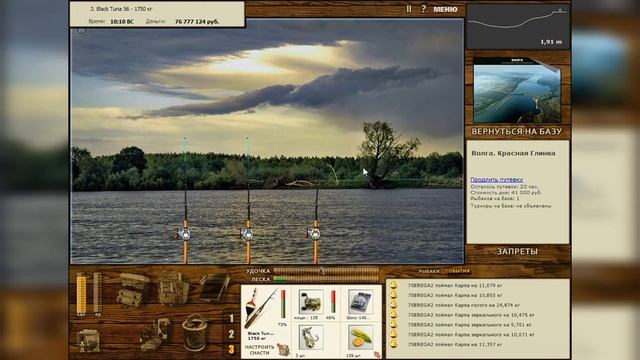Click '3. Black Tuna 56 - 1750 кг' title

(121, 9)
